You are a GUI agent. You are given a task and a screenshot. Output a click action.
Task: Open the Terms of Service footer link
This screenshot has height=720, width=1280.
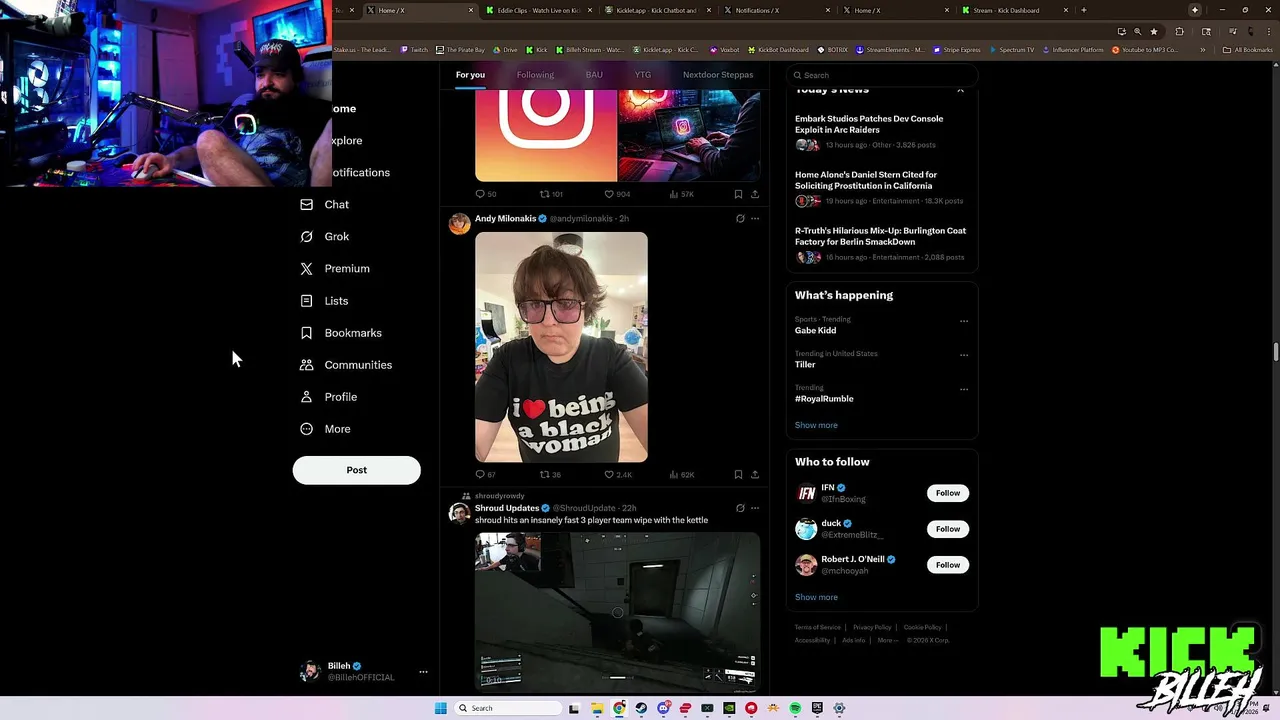click(x=818, y=627)
